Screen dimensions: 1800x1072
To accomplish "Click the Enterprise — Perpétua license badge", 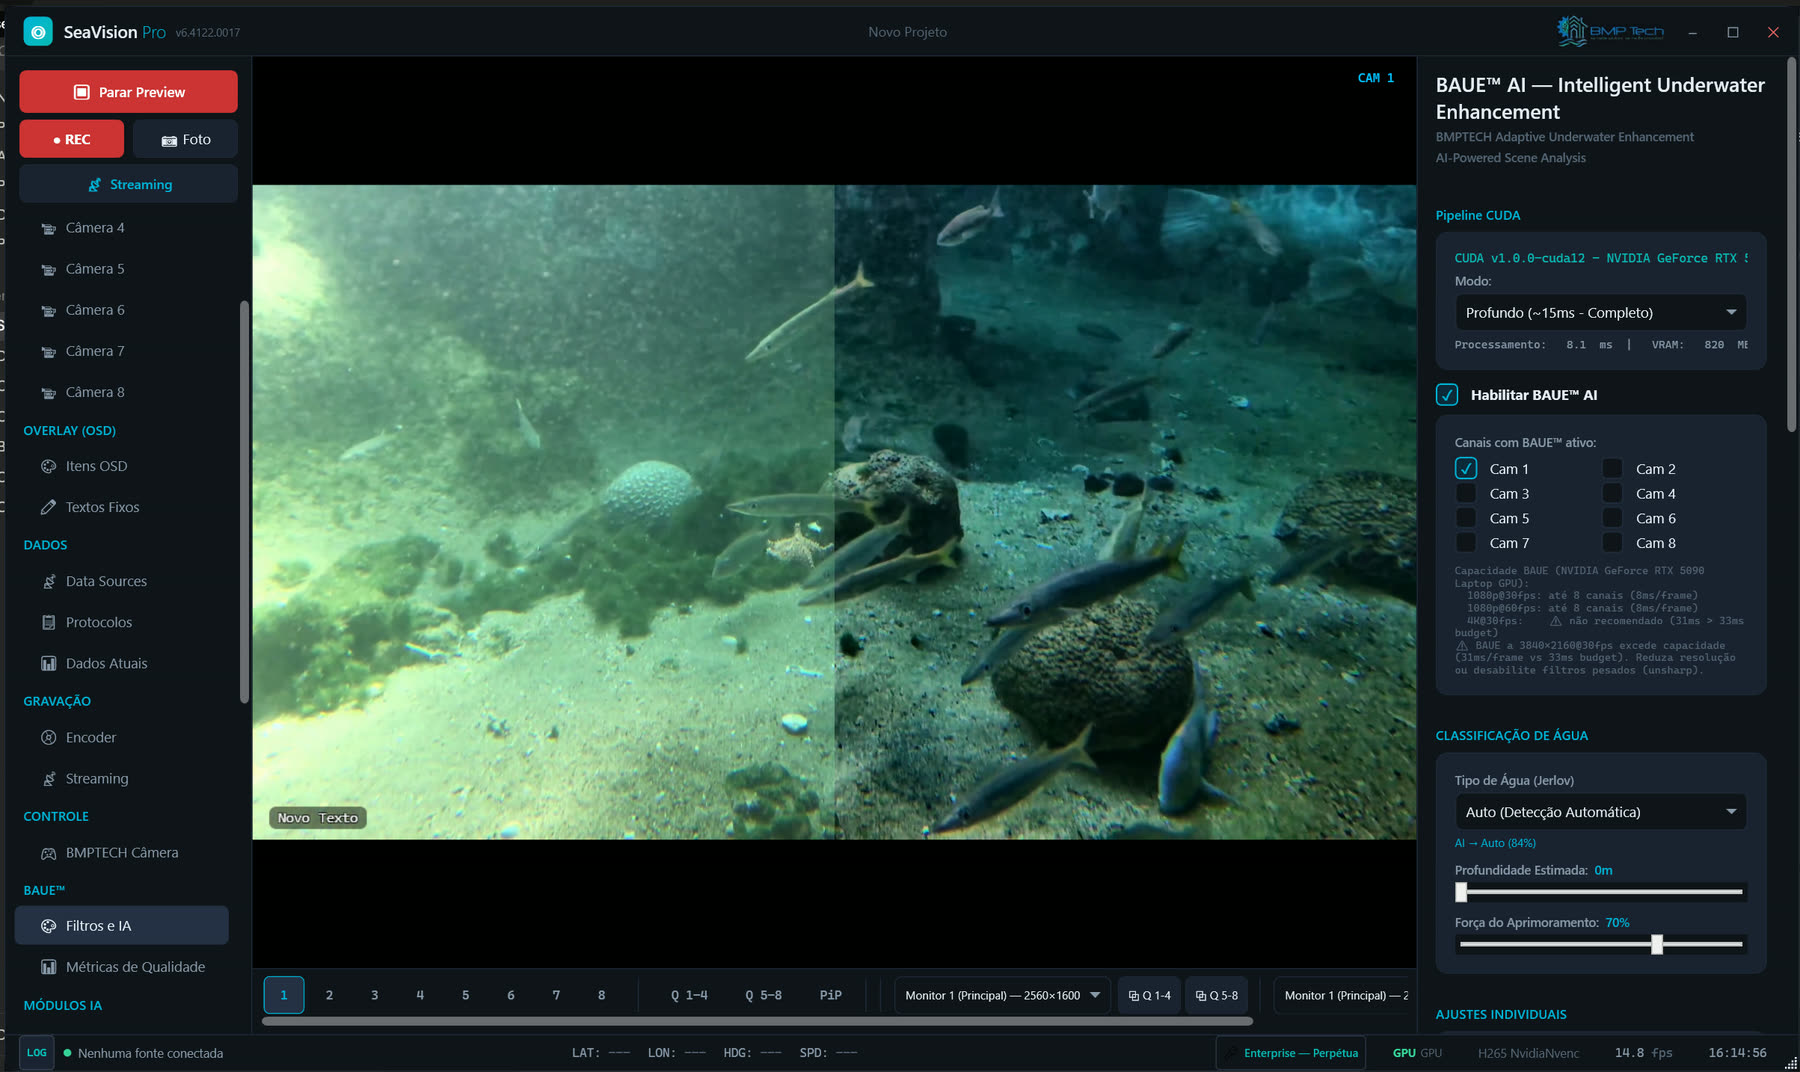I will [x=1291, y=1053].
